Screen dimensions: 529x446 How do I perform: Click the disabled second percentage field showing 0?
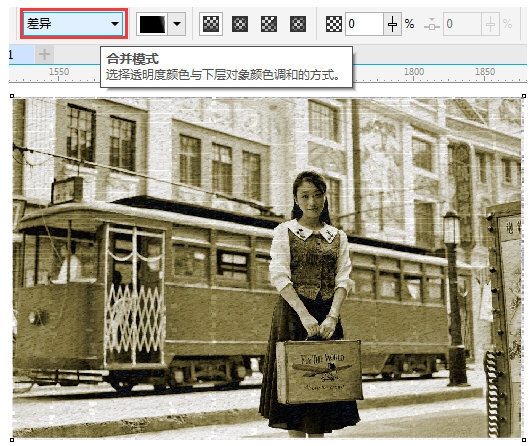tap(462, 24)
